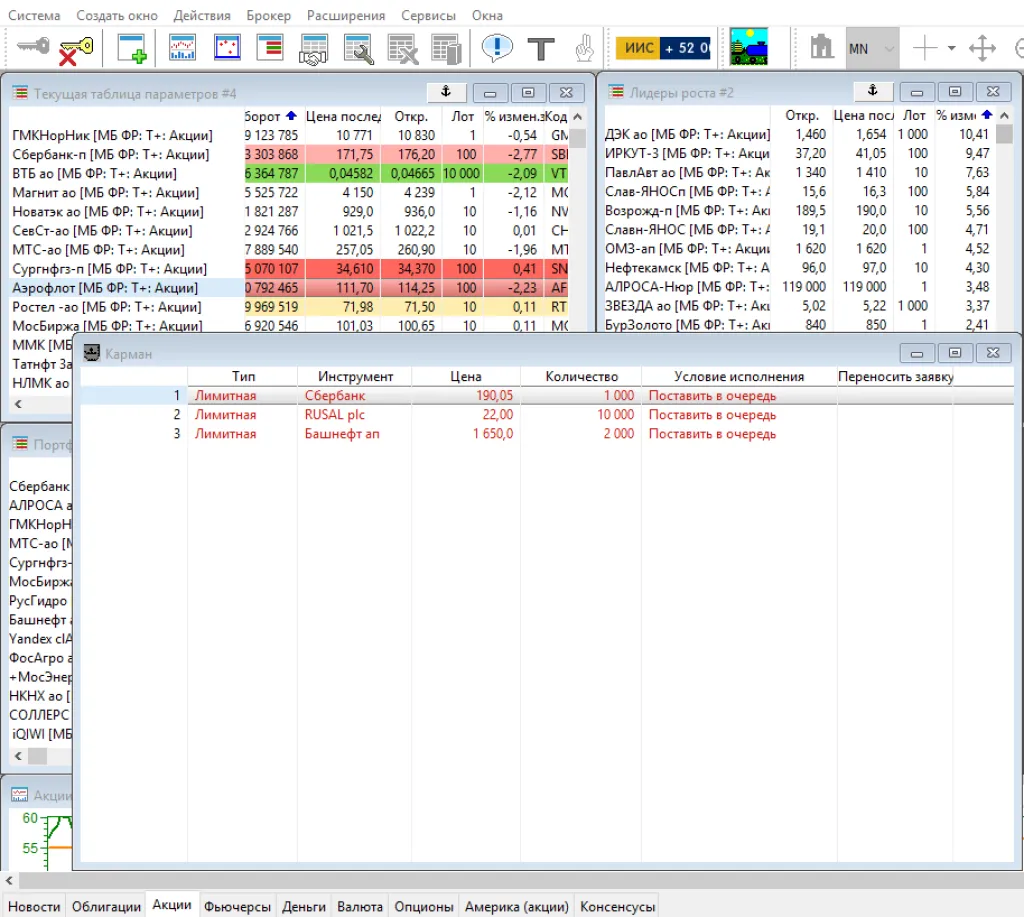Switch to the Фьючерсы tab
The image size is (1024, 917).
pos(237,906)
